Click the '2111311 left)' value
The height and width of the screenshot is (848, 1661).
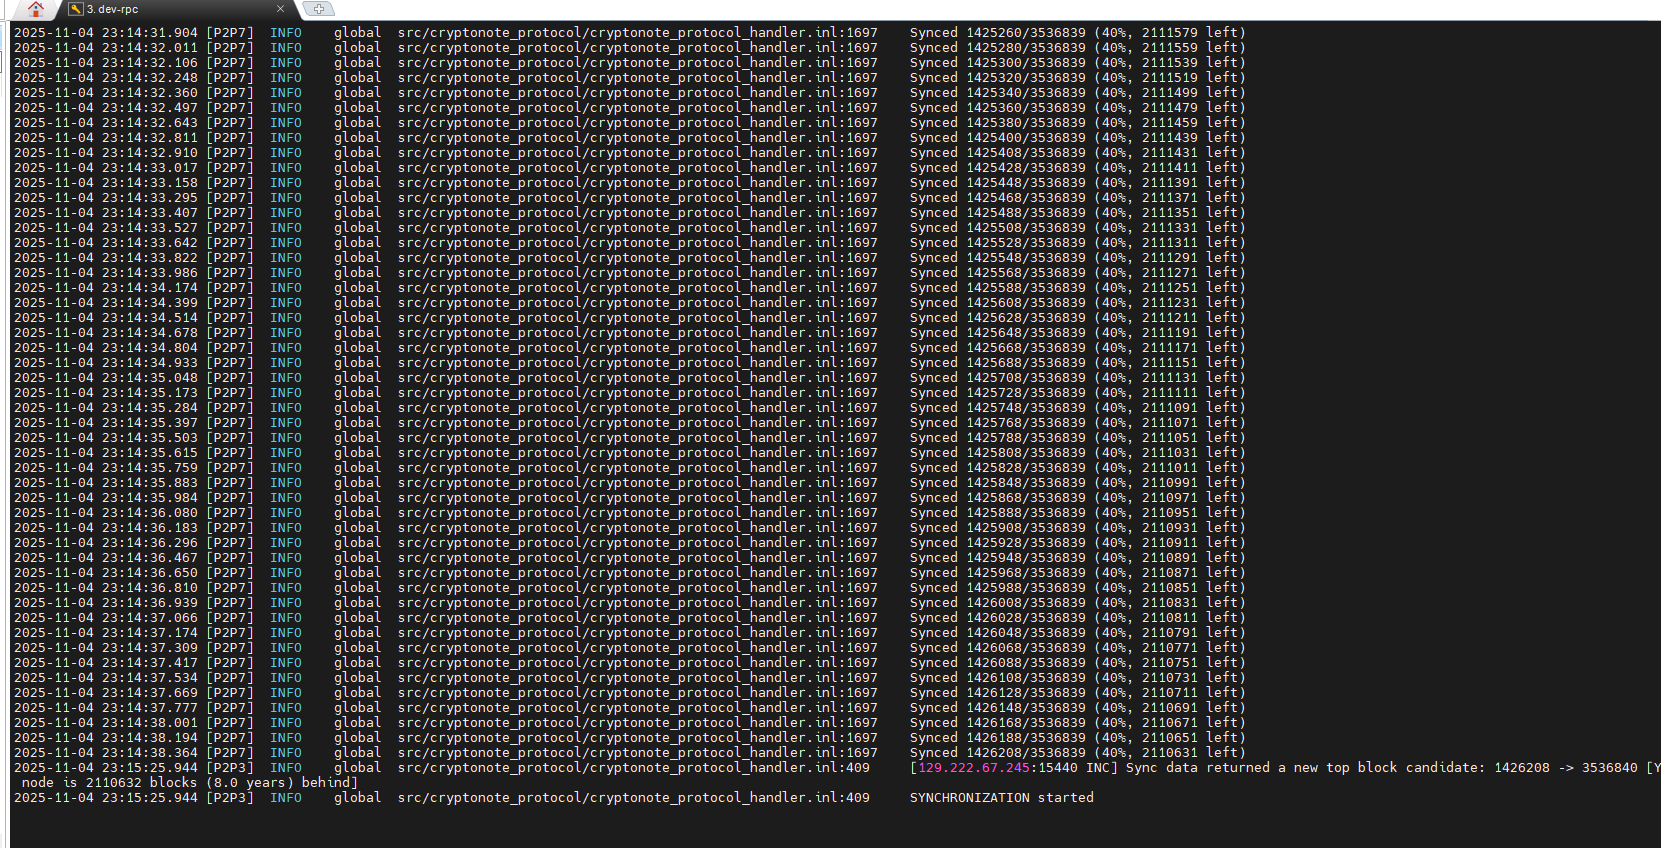1194,243
